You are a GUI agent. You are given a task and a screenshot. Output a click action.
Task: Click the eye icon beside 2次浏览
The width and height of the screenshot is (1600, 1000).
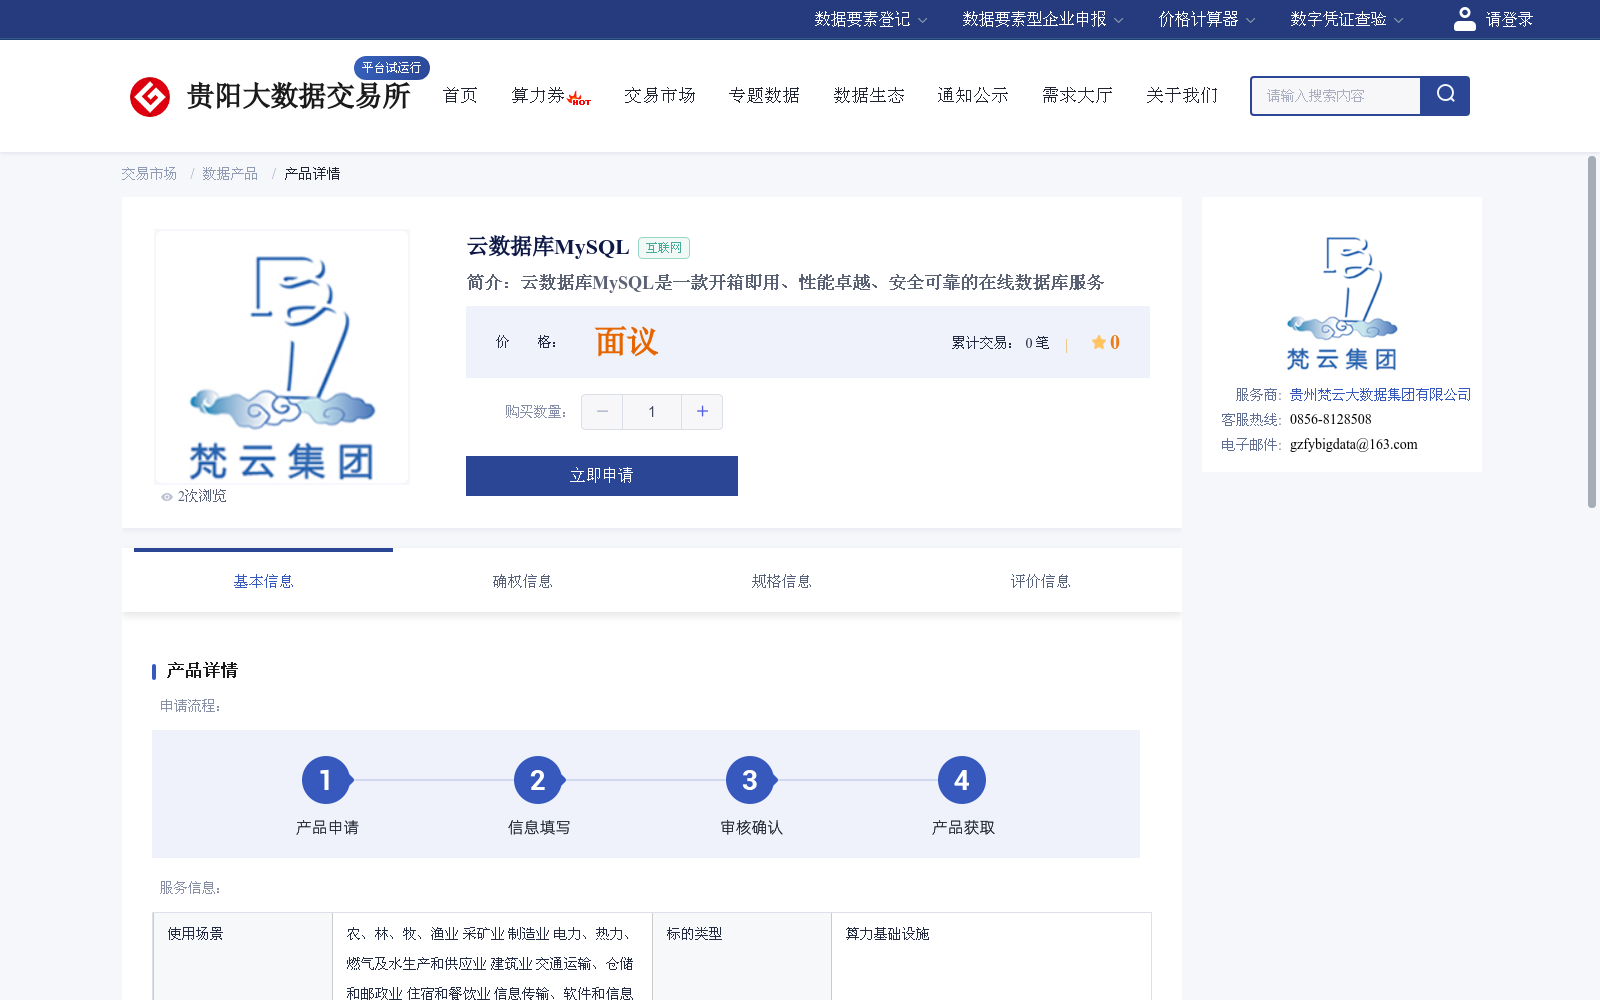click(167, 497)
